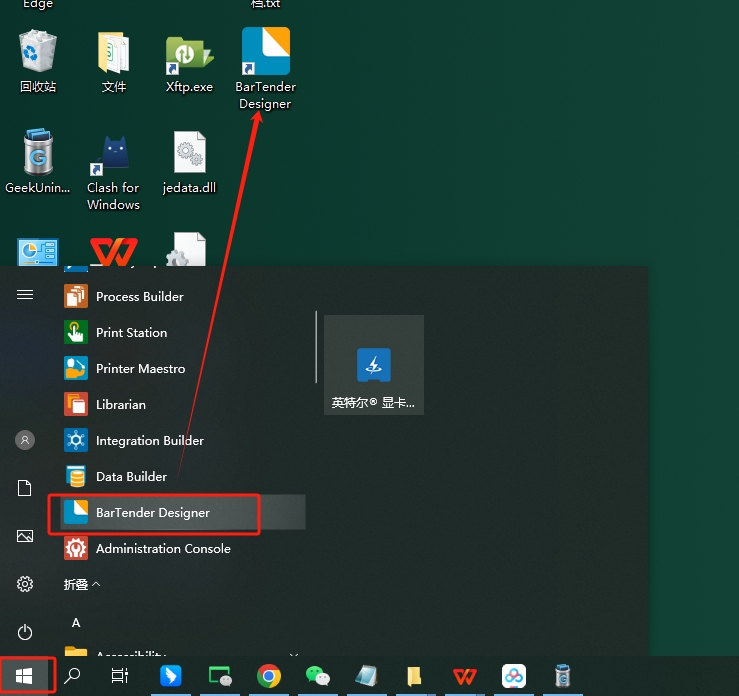Image resolution: width=739 pixels, height=696 pixels.
Task: Open the green screen-chat app on taskbar
Action: (220, 676)
